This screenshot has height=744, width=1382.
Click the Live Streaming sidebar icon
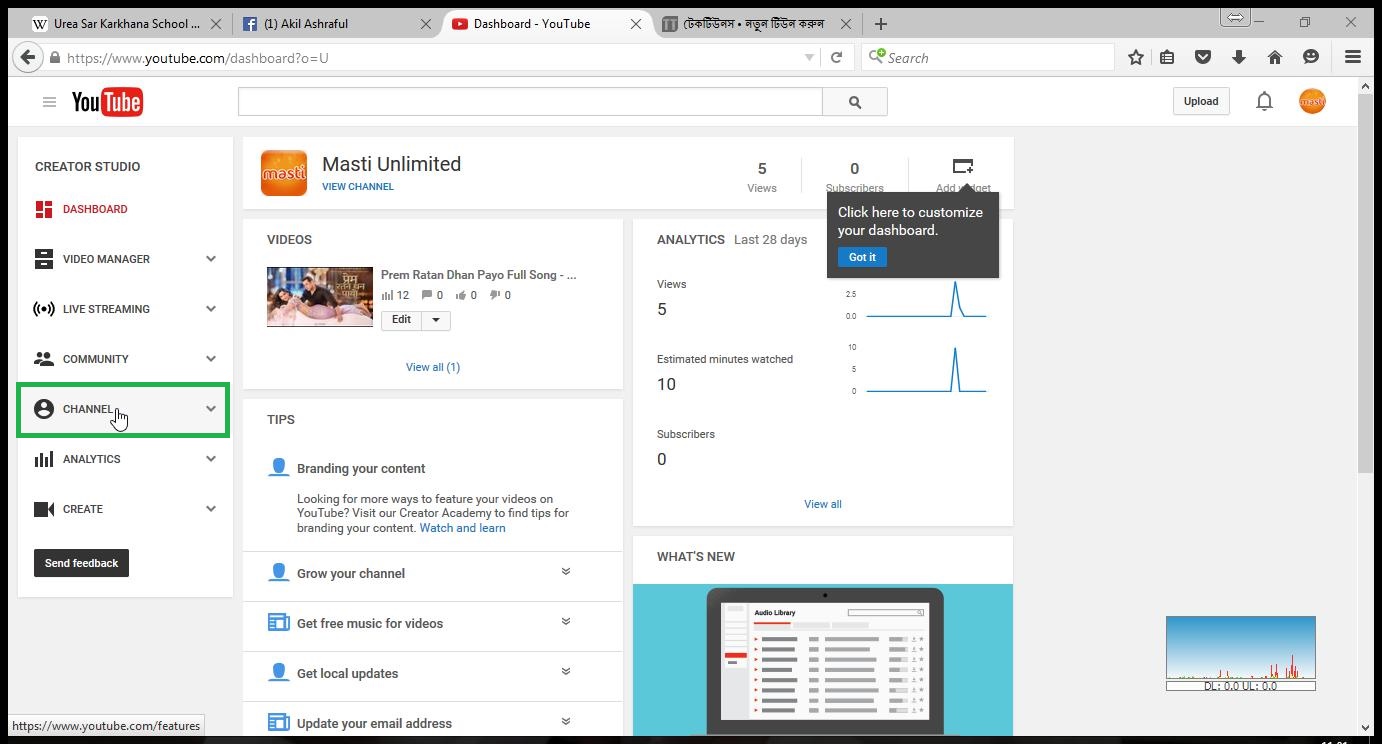tap(44, 309)
